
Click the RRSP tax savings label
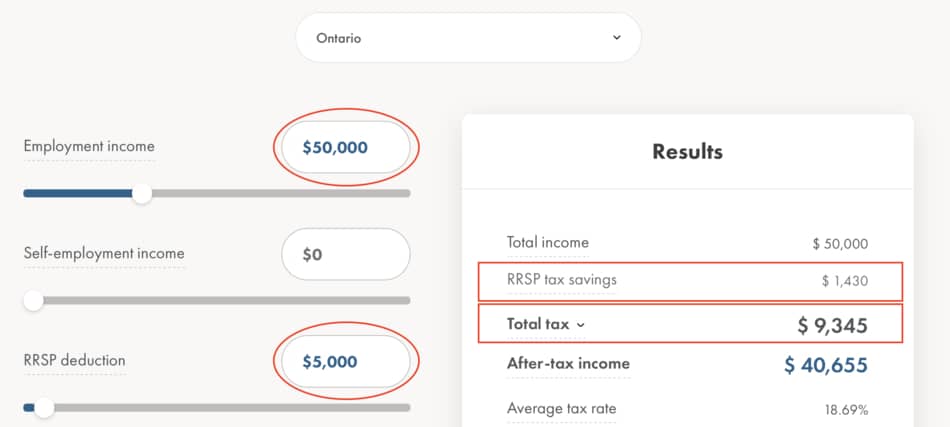[x=562, y=280]
